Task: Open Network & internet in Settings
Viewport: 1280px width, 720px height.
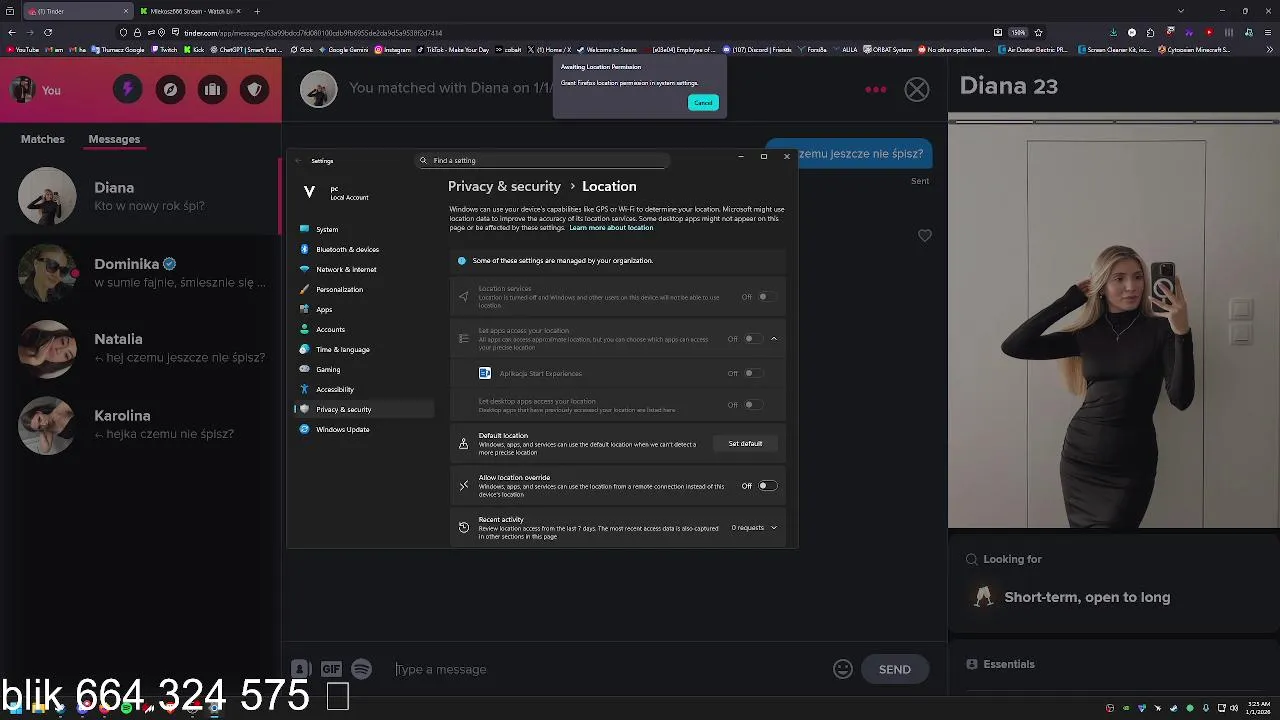Action: point(364,269)
